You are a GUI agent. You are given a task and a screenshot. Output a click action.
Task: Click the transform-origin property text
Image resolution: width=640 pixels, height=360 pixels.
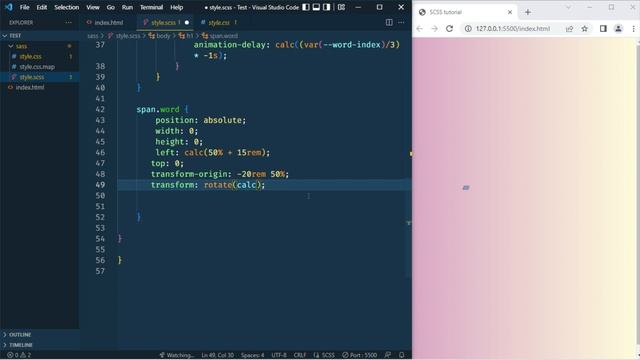click(x=189, y=174)
